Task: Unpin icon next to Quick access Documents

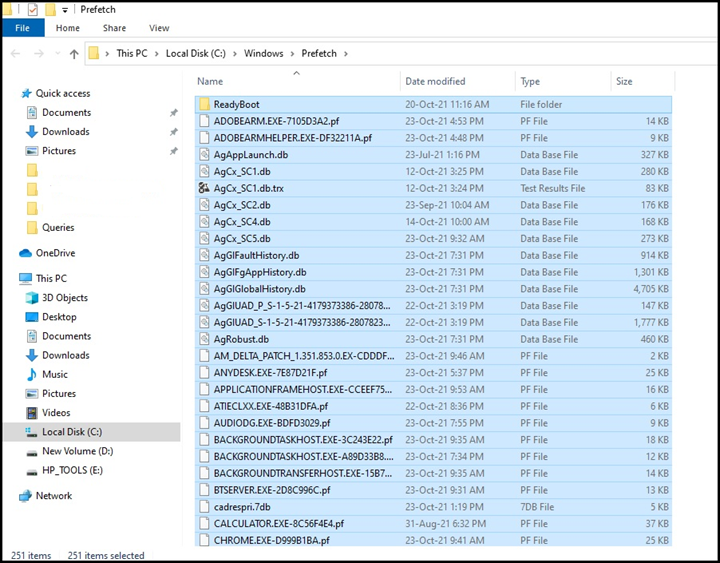Action: pos(174,113)
